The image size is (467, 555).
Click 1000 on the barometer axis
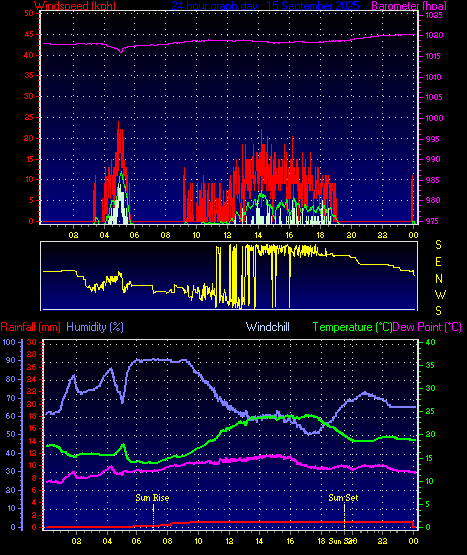pos(434,118)
